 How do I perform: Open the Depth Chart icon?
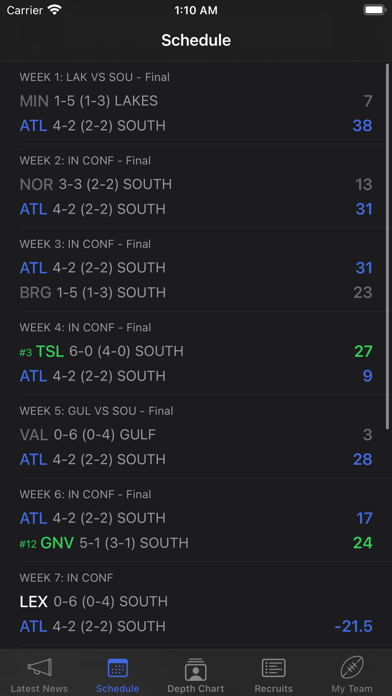pyautogui.click(x=196, y=669)
